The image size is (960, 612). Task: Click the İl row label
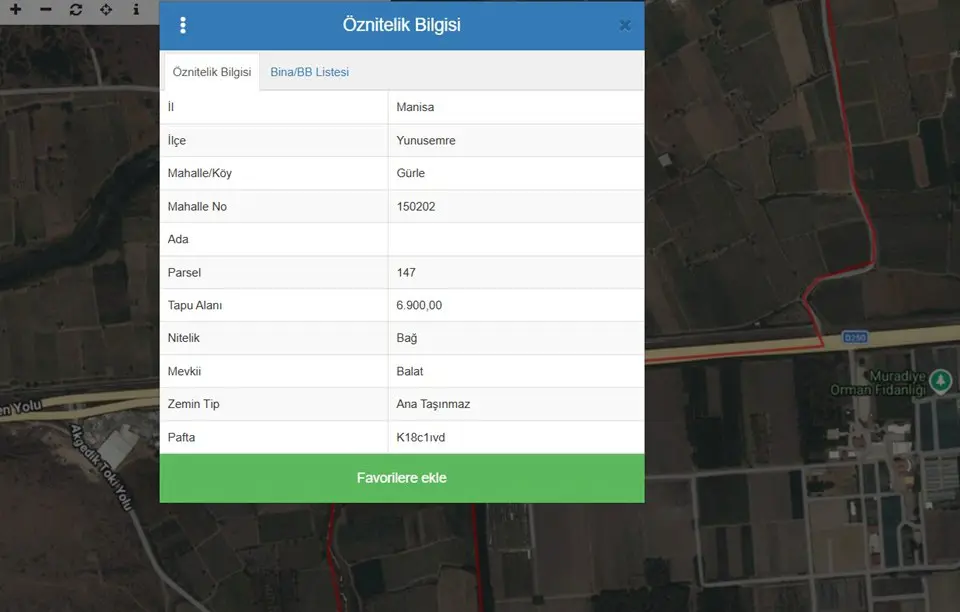[171, 107]
